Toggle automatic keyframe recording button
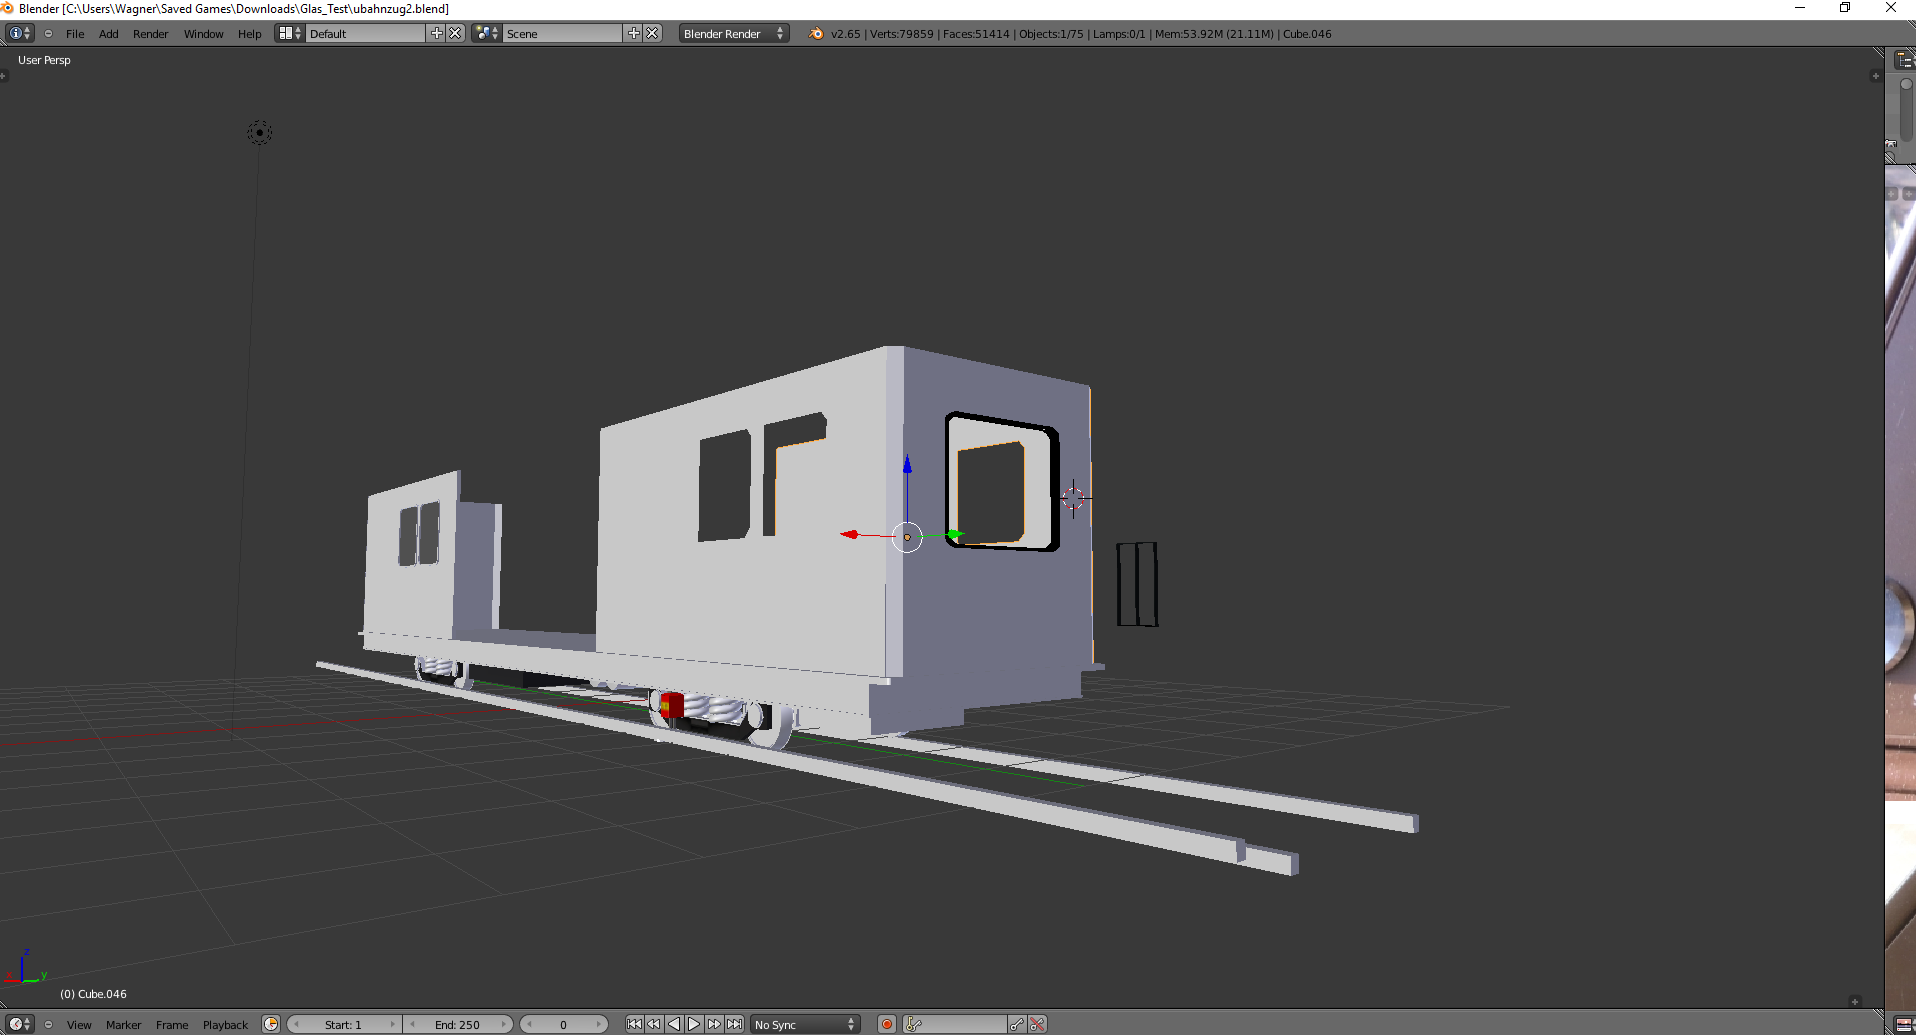This screenshot has width=1916, height=1035. click(886, 1024)
